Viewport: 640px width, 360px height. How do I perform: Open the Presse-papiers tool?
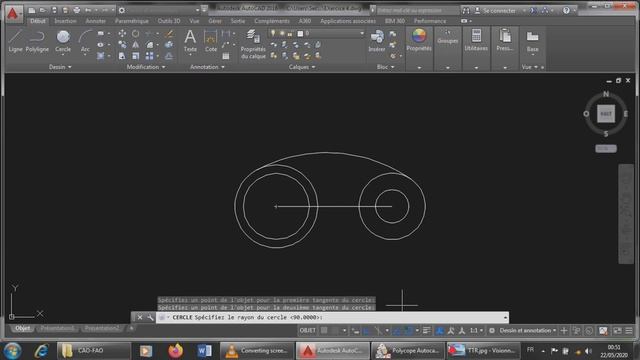click(505, 40)
